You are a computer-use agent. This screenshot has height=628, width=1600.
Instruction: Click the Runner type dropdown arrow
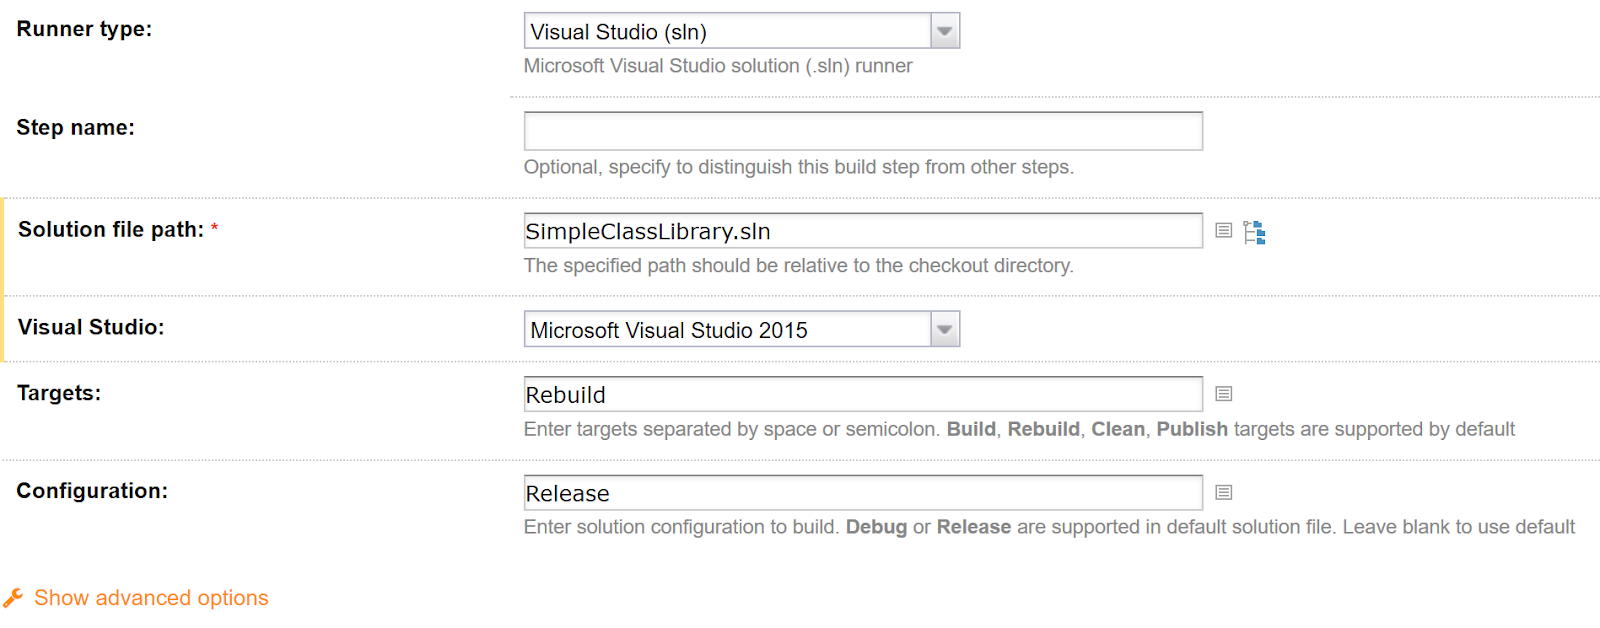(x=944, y=31)
